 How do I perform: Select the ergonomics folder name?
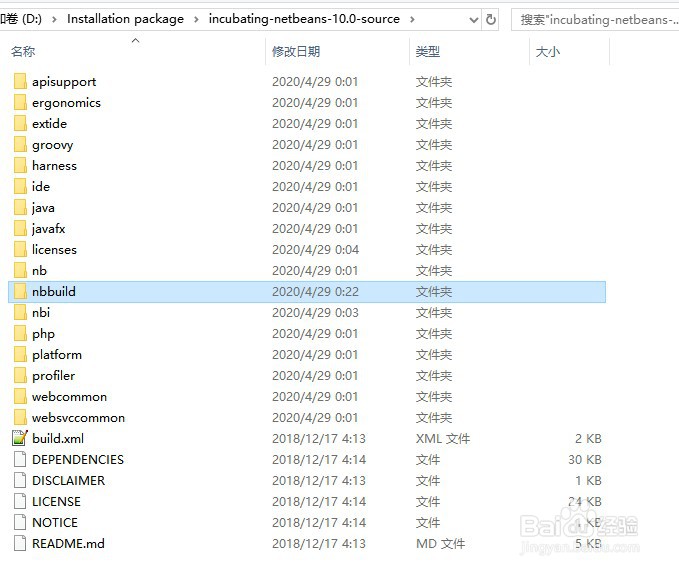click(x=66, y=103)
